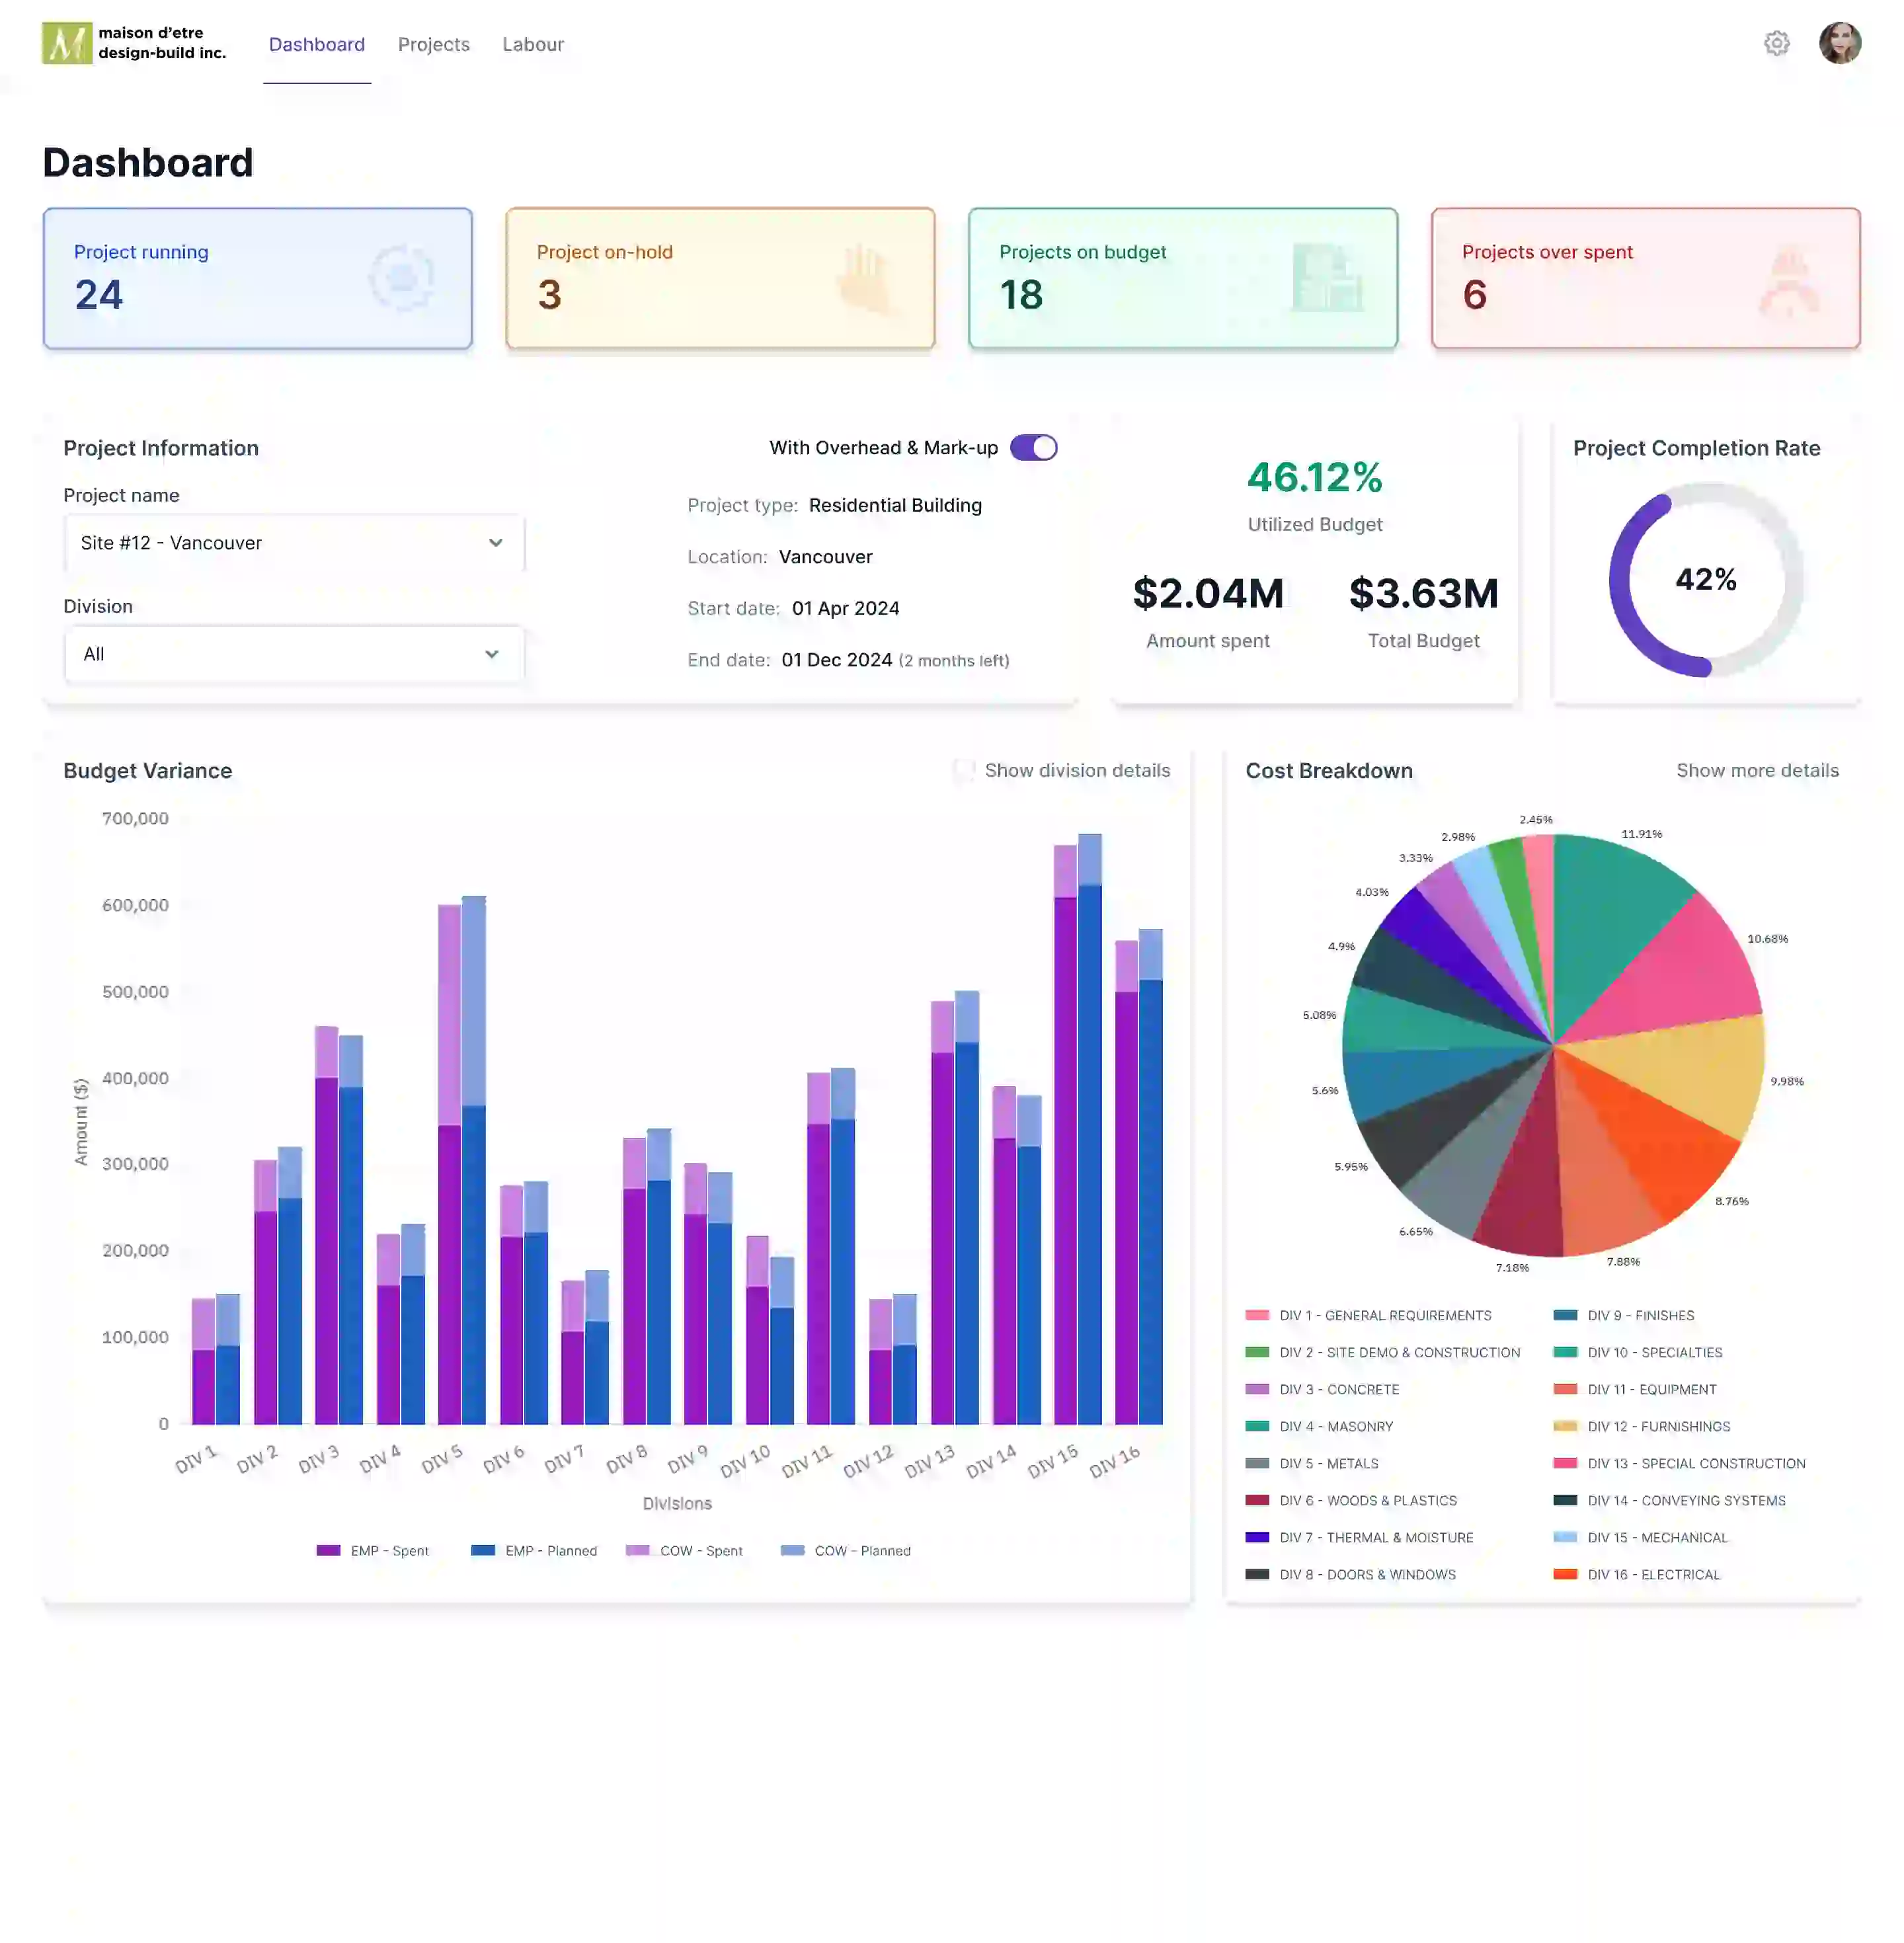Click the 42% completion rate ring
The width and height of the screenshot is (1904, 1943).
click(x=1705, y=579)
